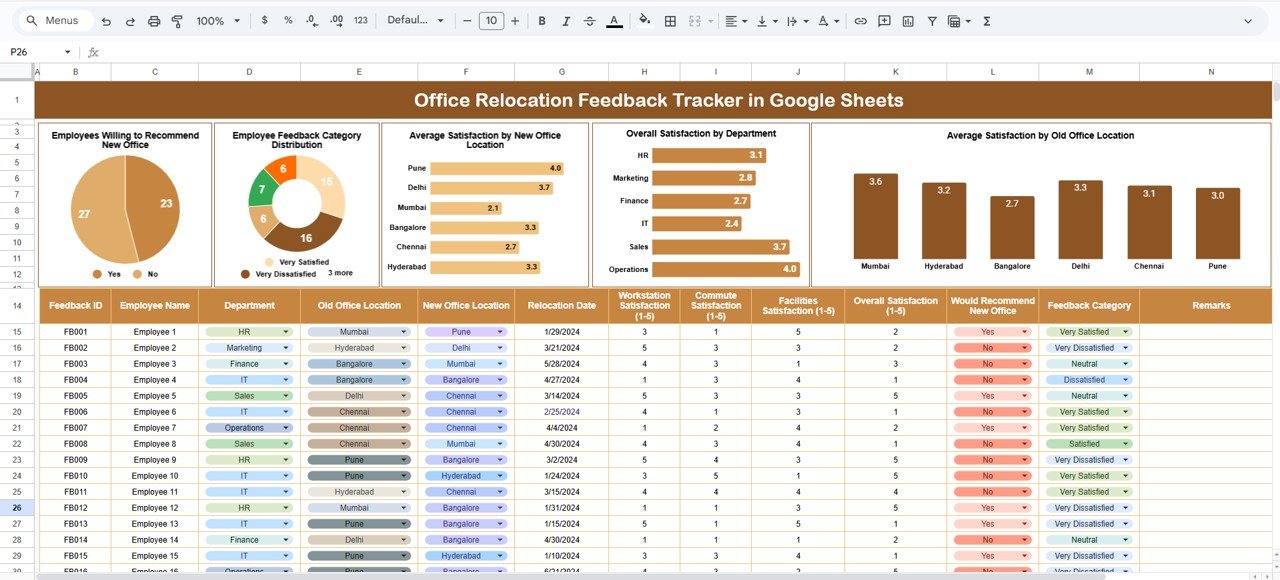Open the fill color picker
The height and width of the screenshot is (580, 1280).
tap(644, 21)
